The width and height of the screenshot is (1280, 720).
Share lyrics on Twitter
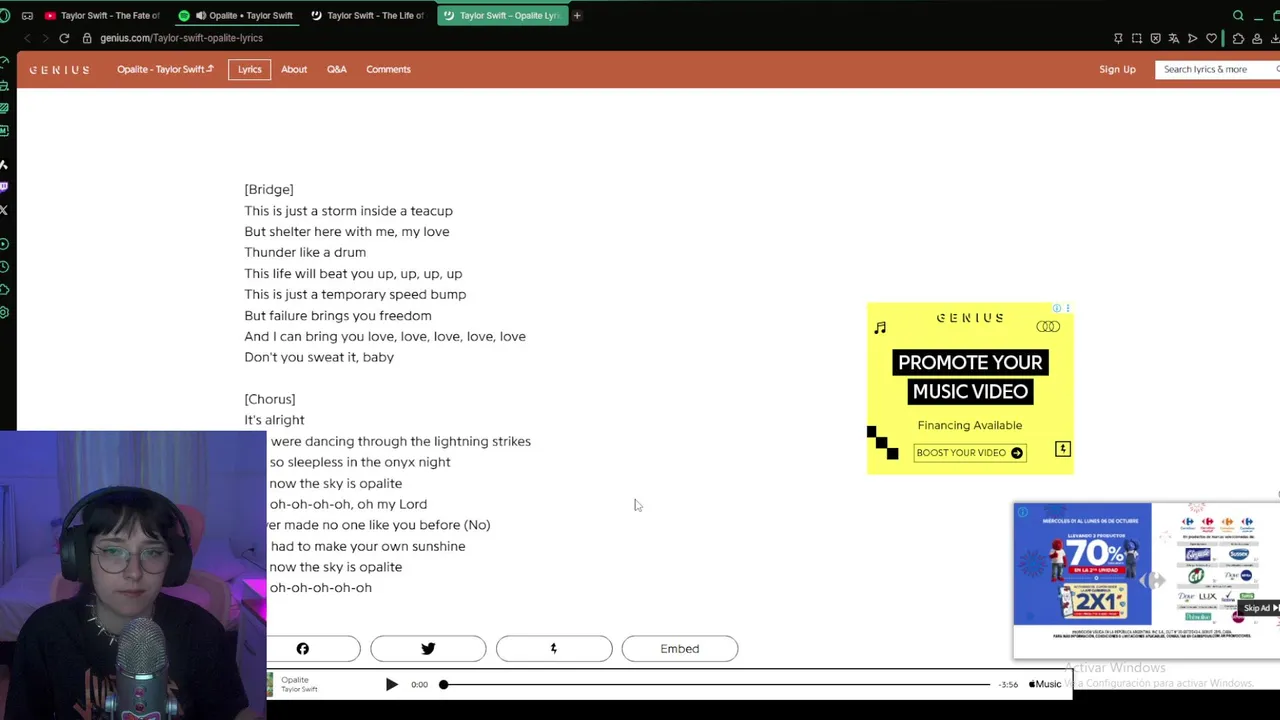[x=428, y=649]
